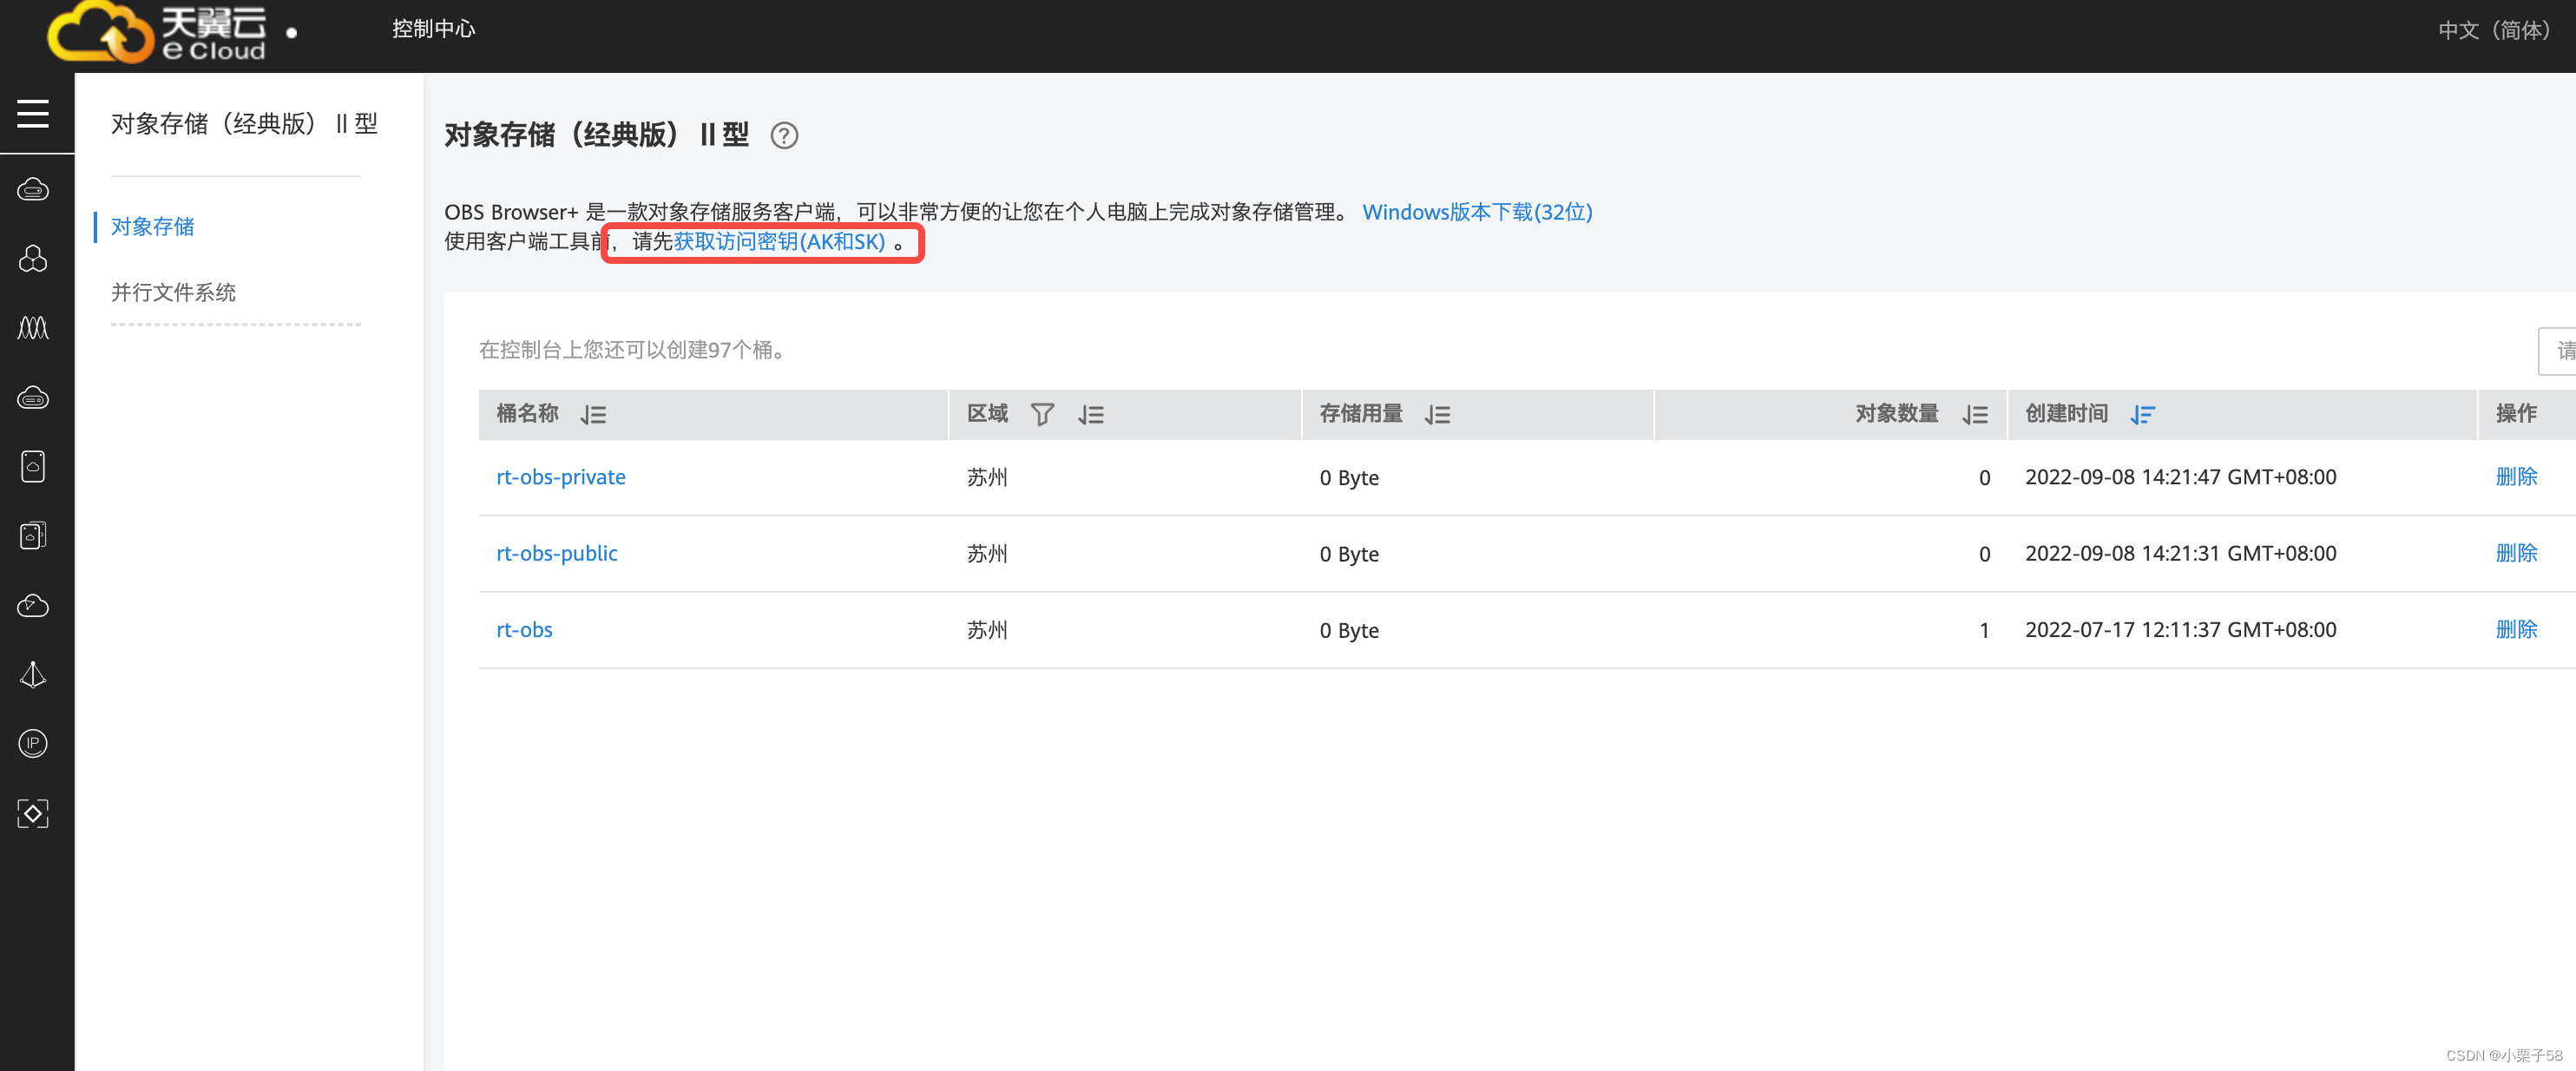Click the Windows版本下载(32位) link
The width and height of the screenshot is (2576, 1071).
click(1477, 212)
